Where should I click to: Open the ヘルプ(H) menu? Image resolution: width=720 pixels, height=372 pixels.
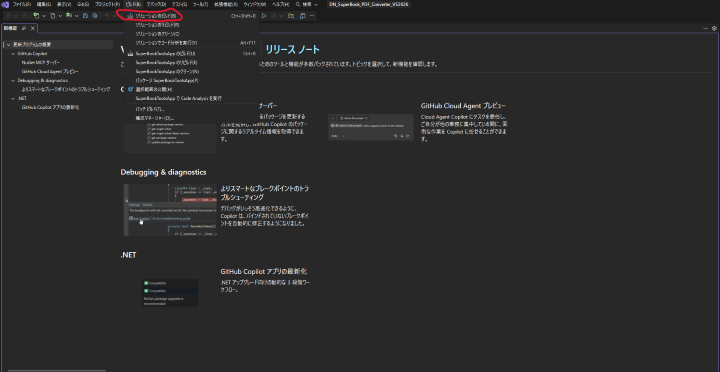pyautogui.click(x=281, y=4)
